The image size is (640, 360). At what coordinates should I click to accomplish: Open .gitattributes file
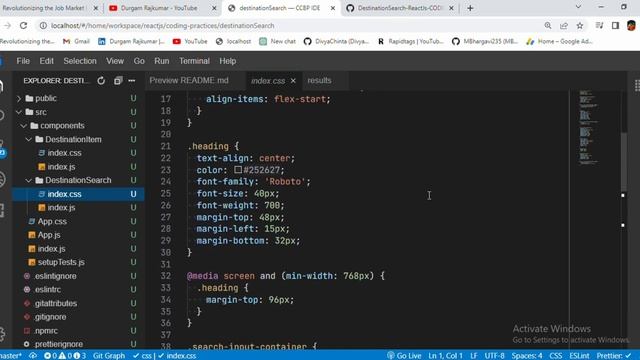(56, 304)
